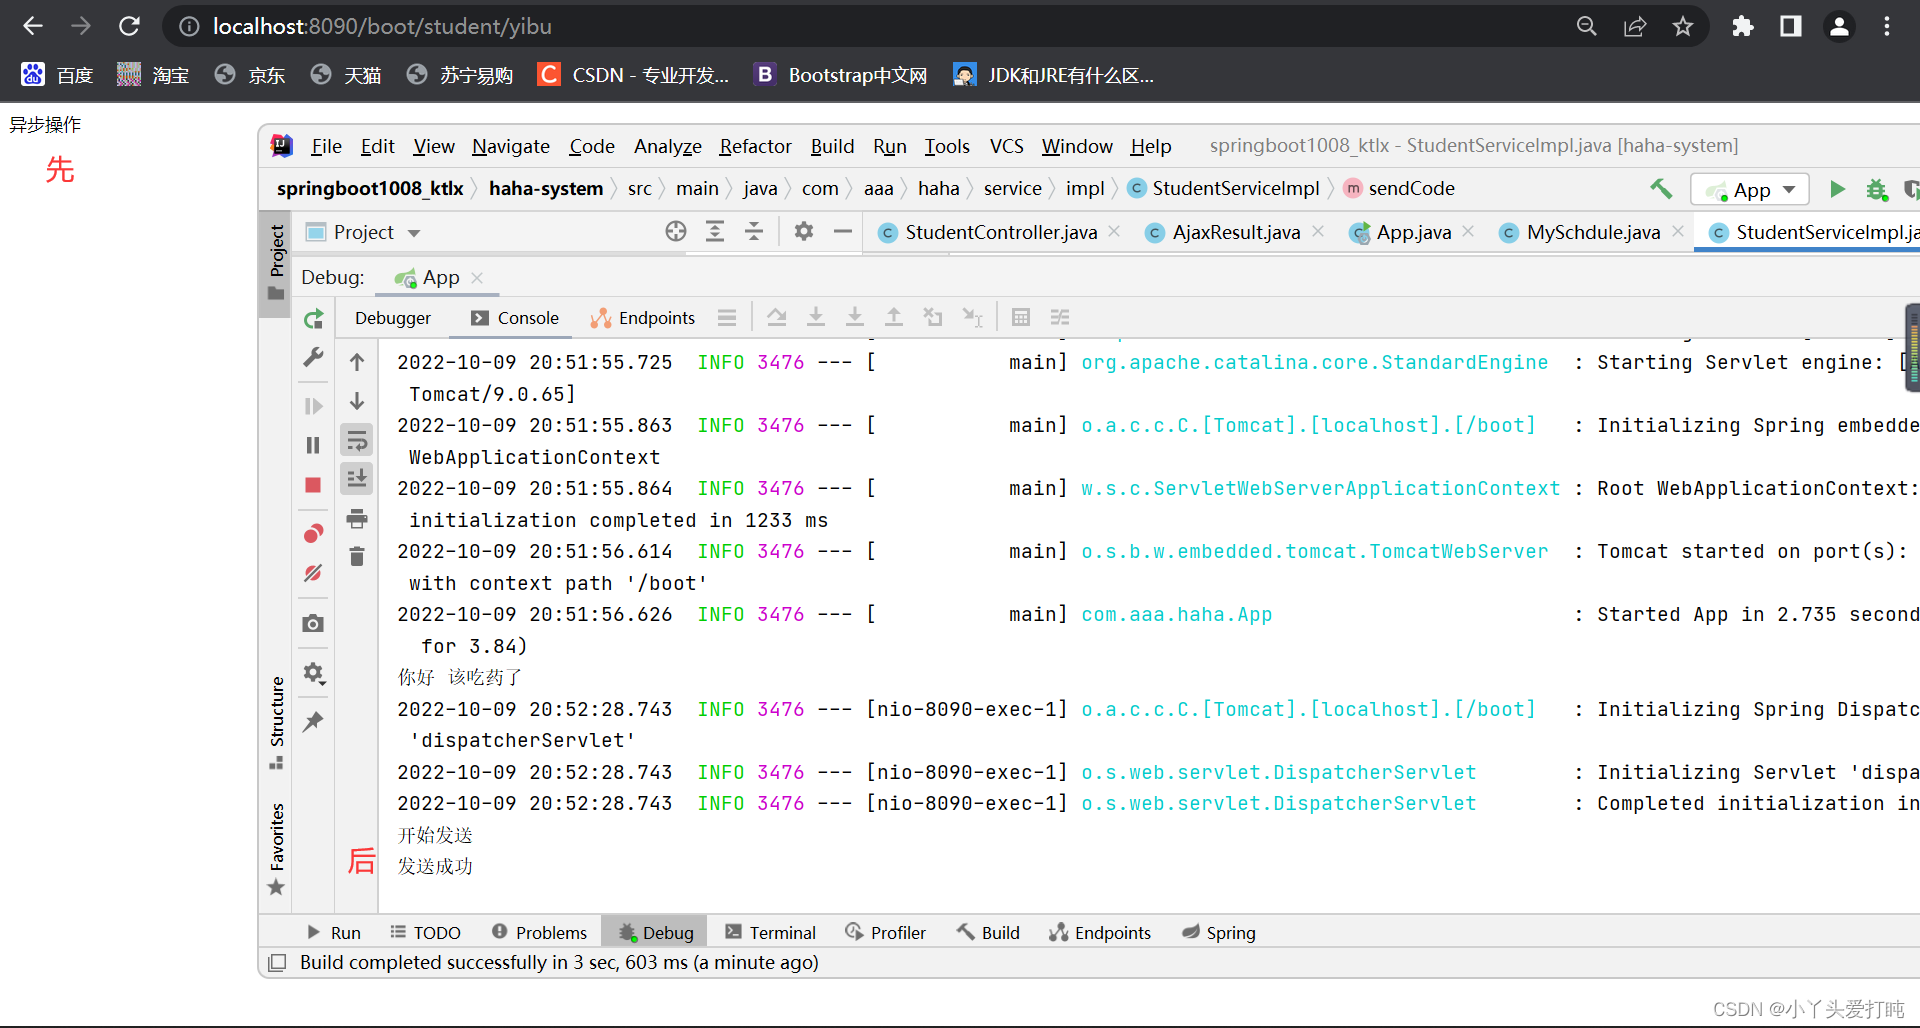Switch to the Debugger tab
The width and height of the screenshot is (1920, 1028).
click(393, 318)
